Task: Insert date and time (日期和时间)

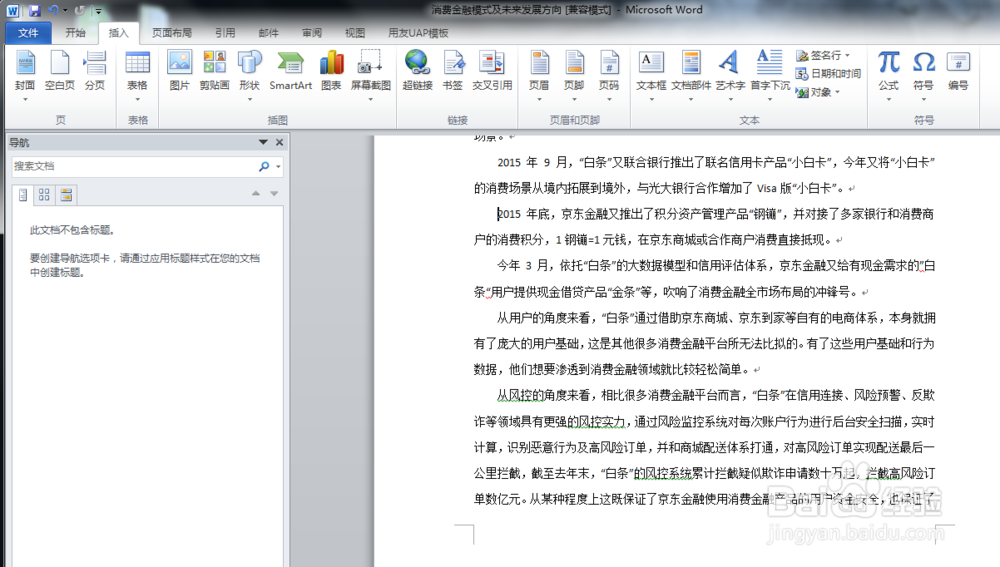Action: click(x=828, y=74)
